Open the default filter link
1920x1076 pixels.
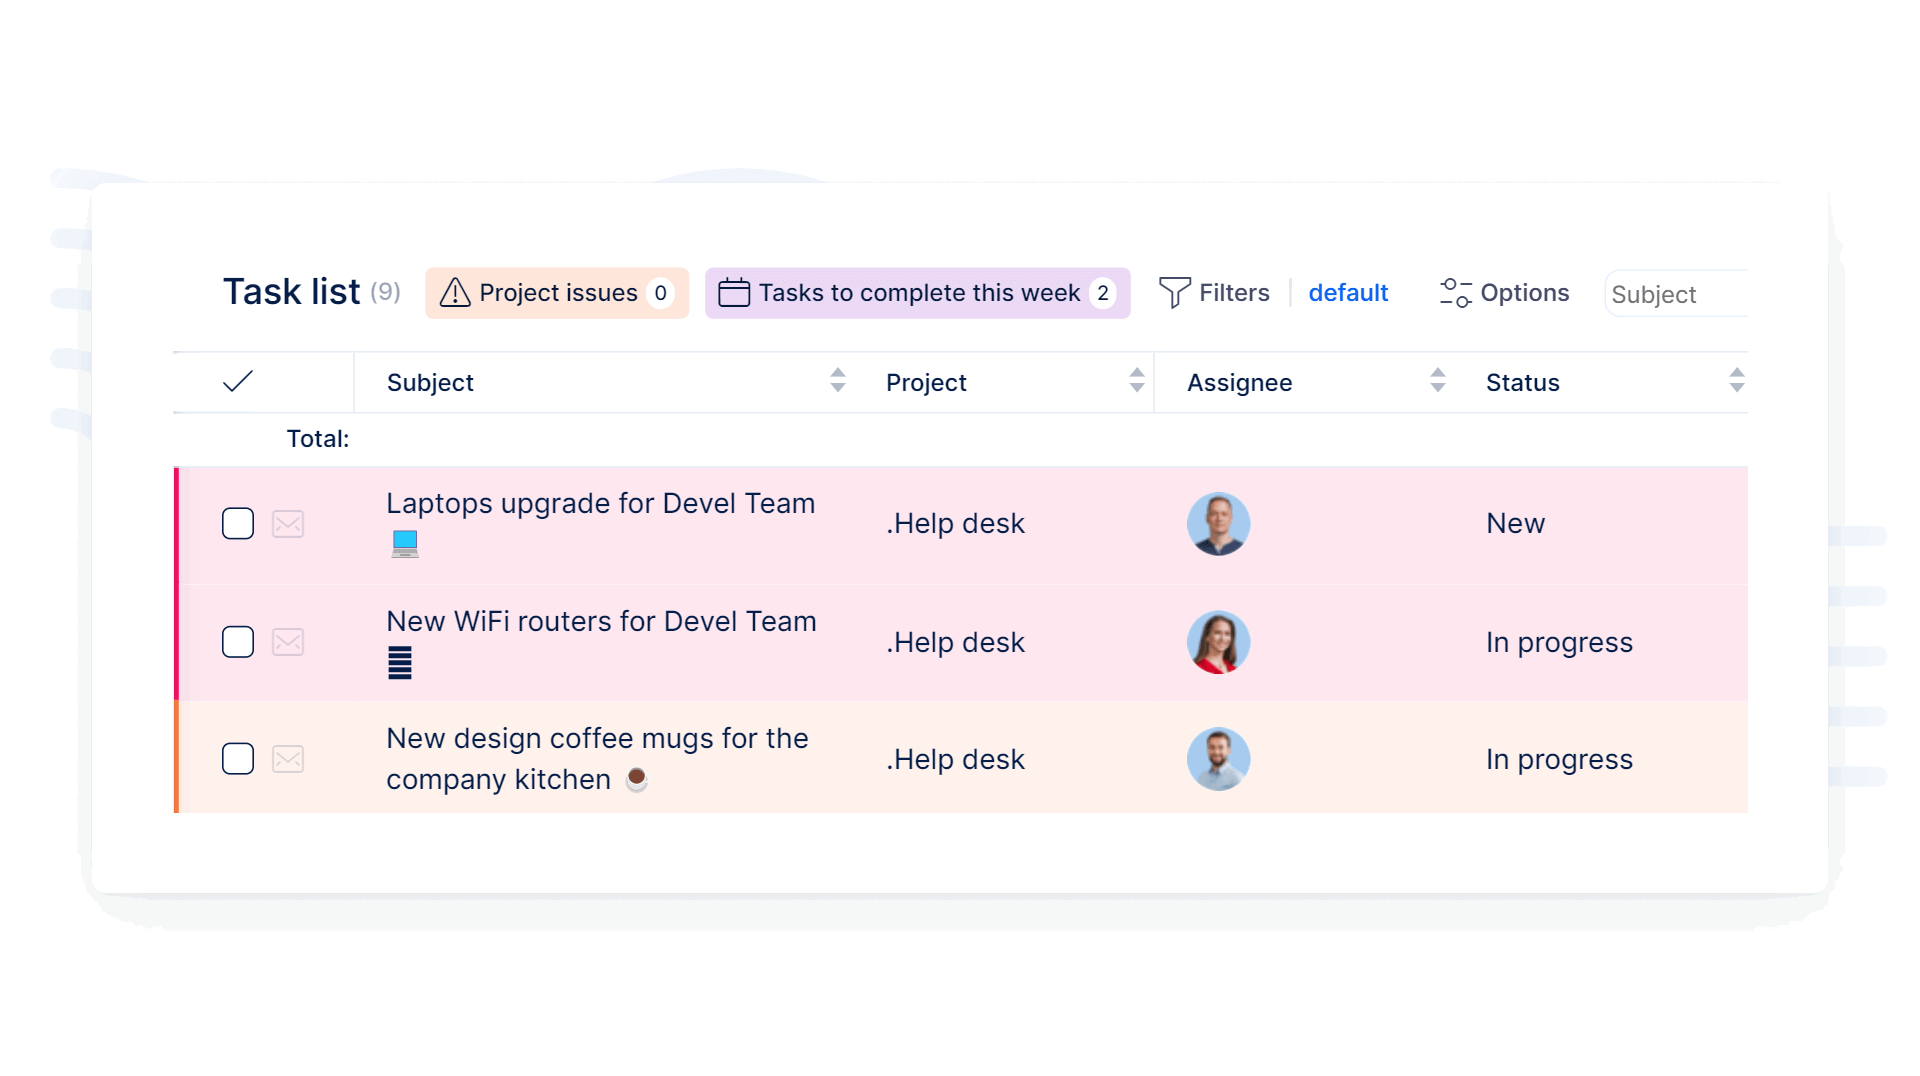click(1348, 293)
